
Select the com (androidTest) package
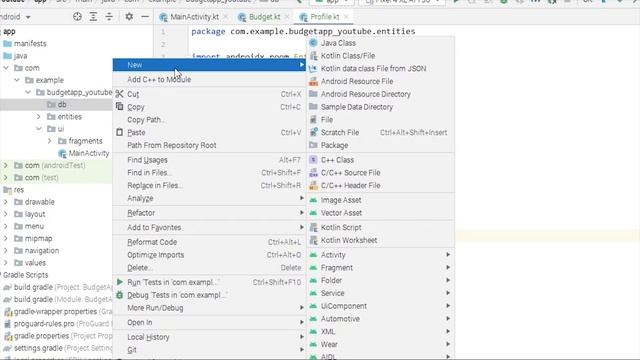click(x=55, y=165)
